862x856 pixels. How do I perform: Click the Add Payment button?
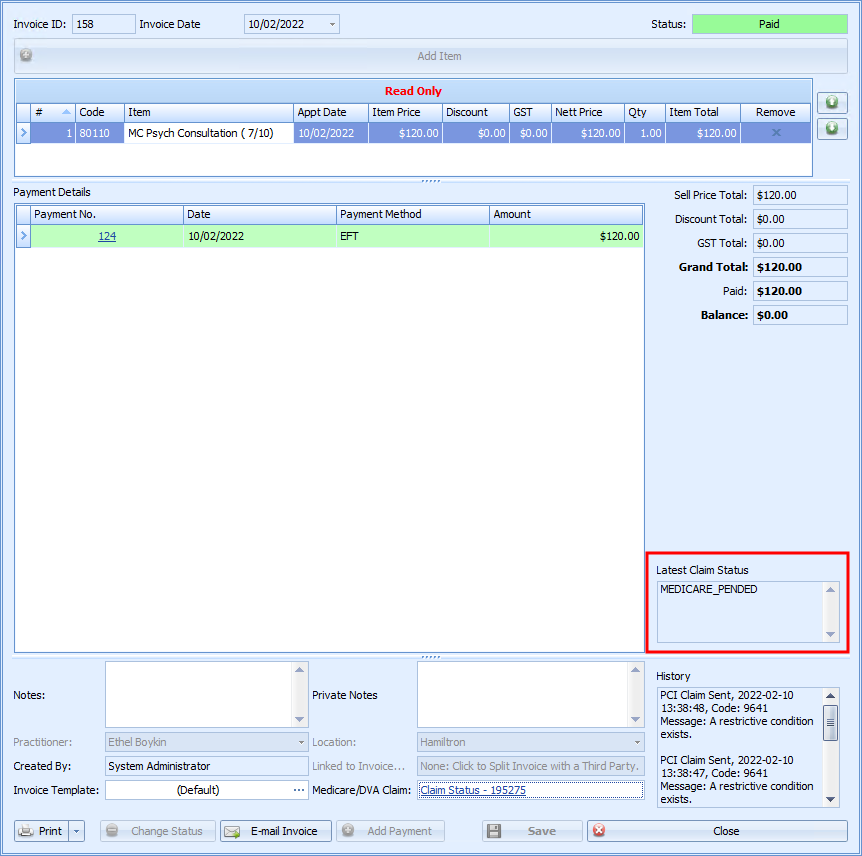[x=390, y=831]
